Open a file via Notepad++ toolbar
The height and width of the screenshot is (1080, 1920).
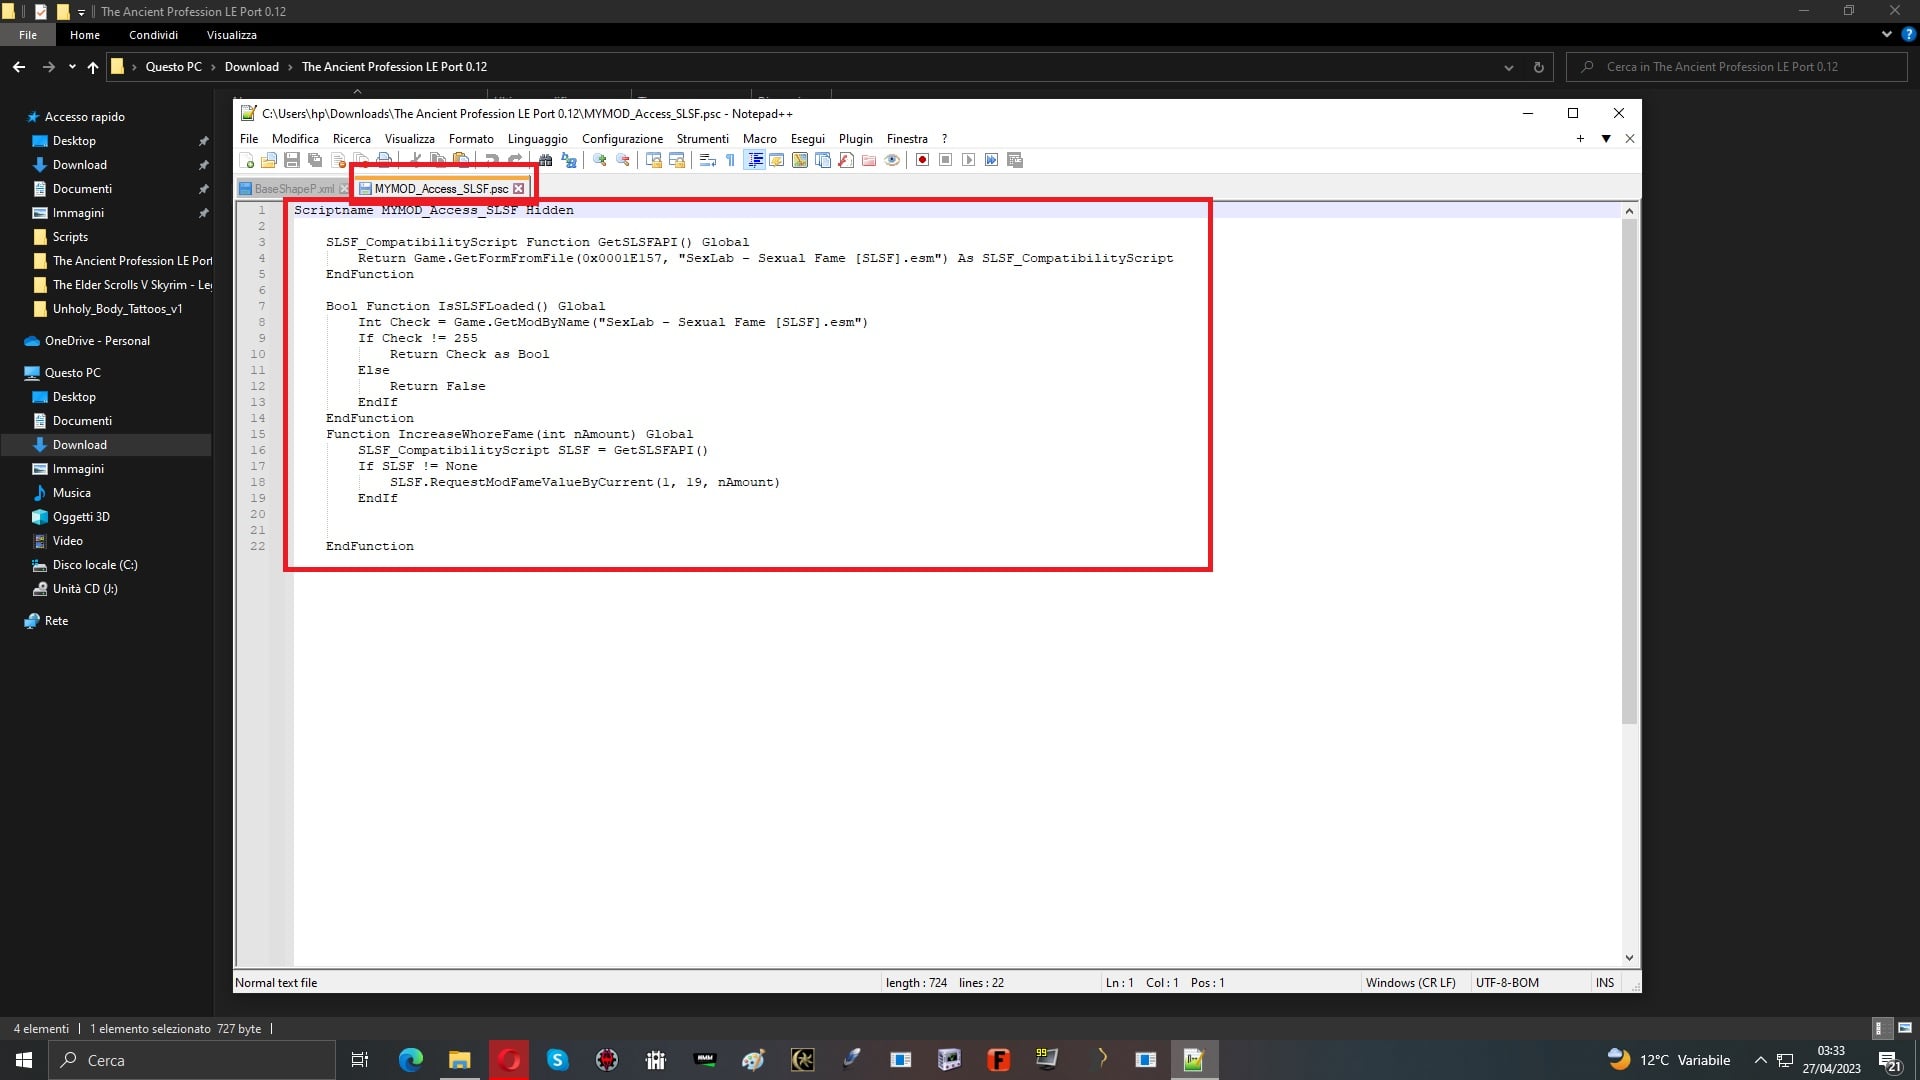click(x=269, y=160)
